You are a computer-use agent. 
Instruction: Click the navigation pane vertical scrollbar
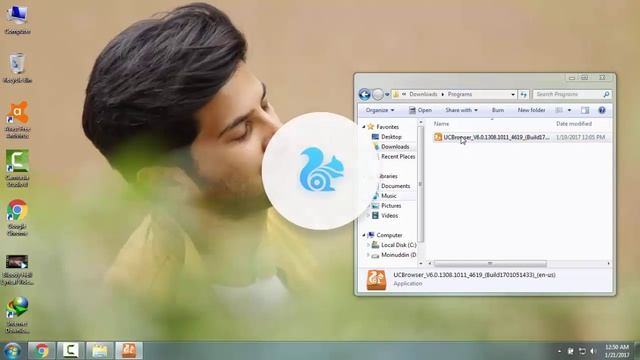[420, 184]
